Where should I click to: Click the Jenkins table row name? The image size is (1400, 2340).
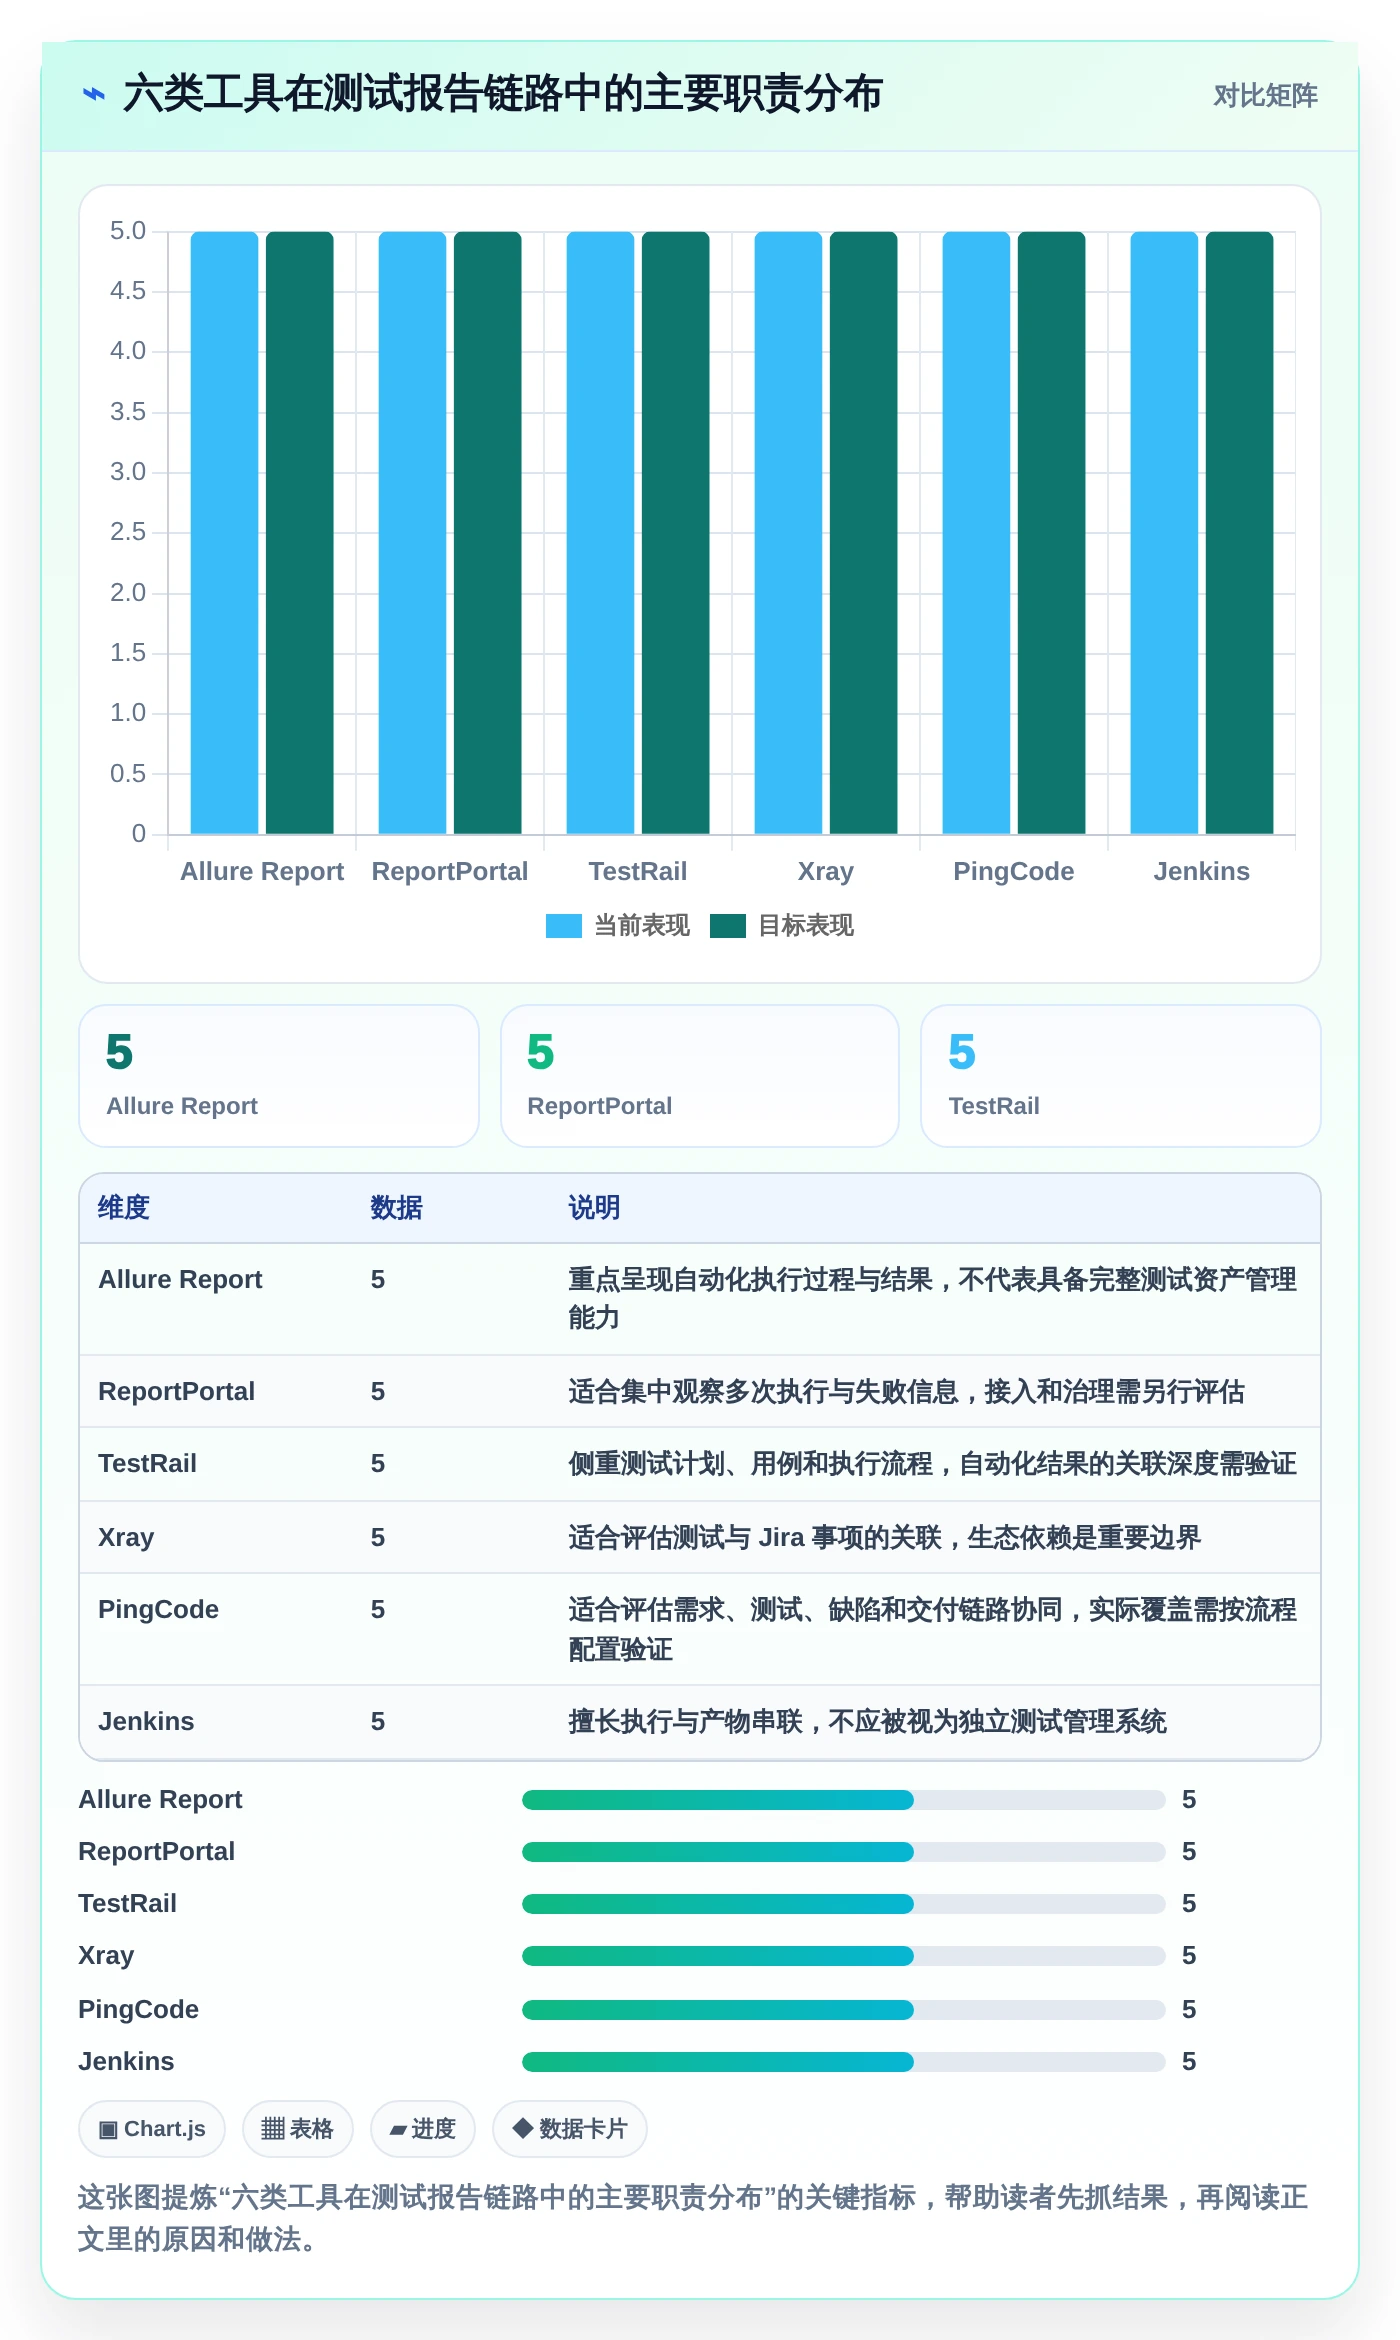(x=146, y=1722)
